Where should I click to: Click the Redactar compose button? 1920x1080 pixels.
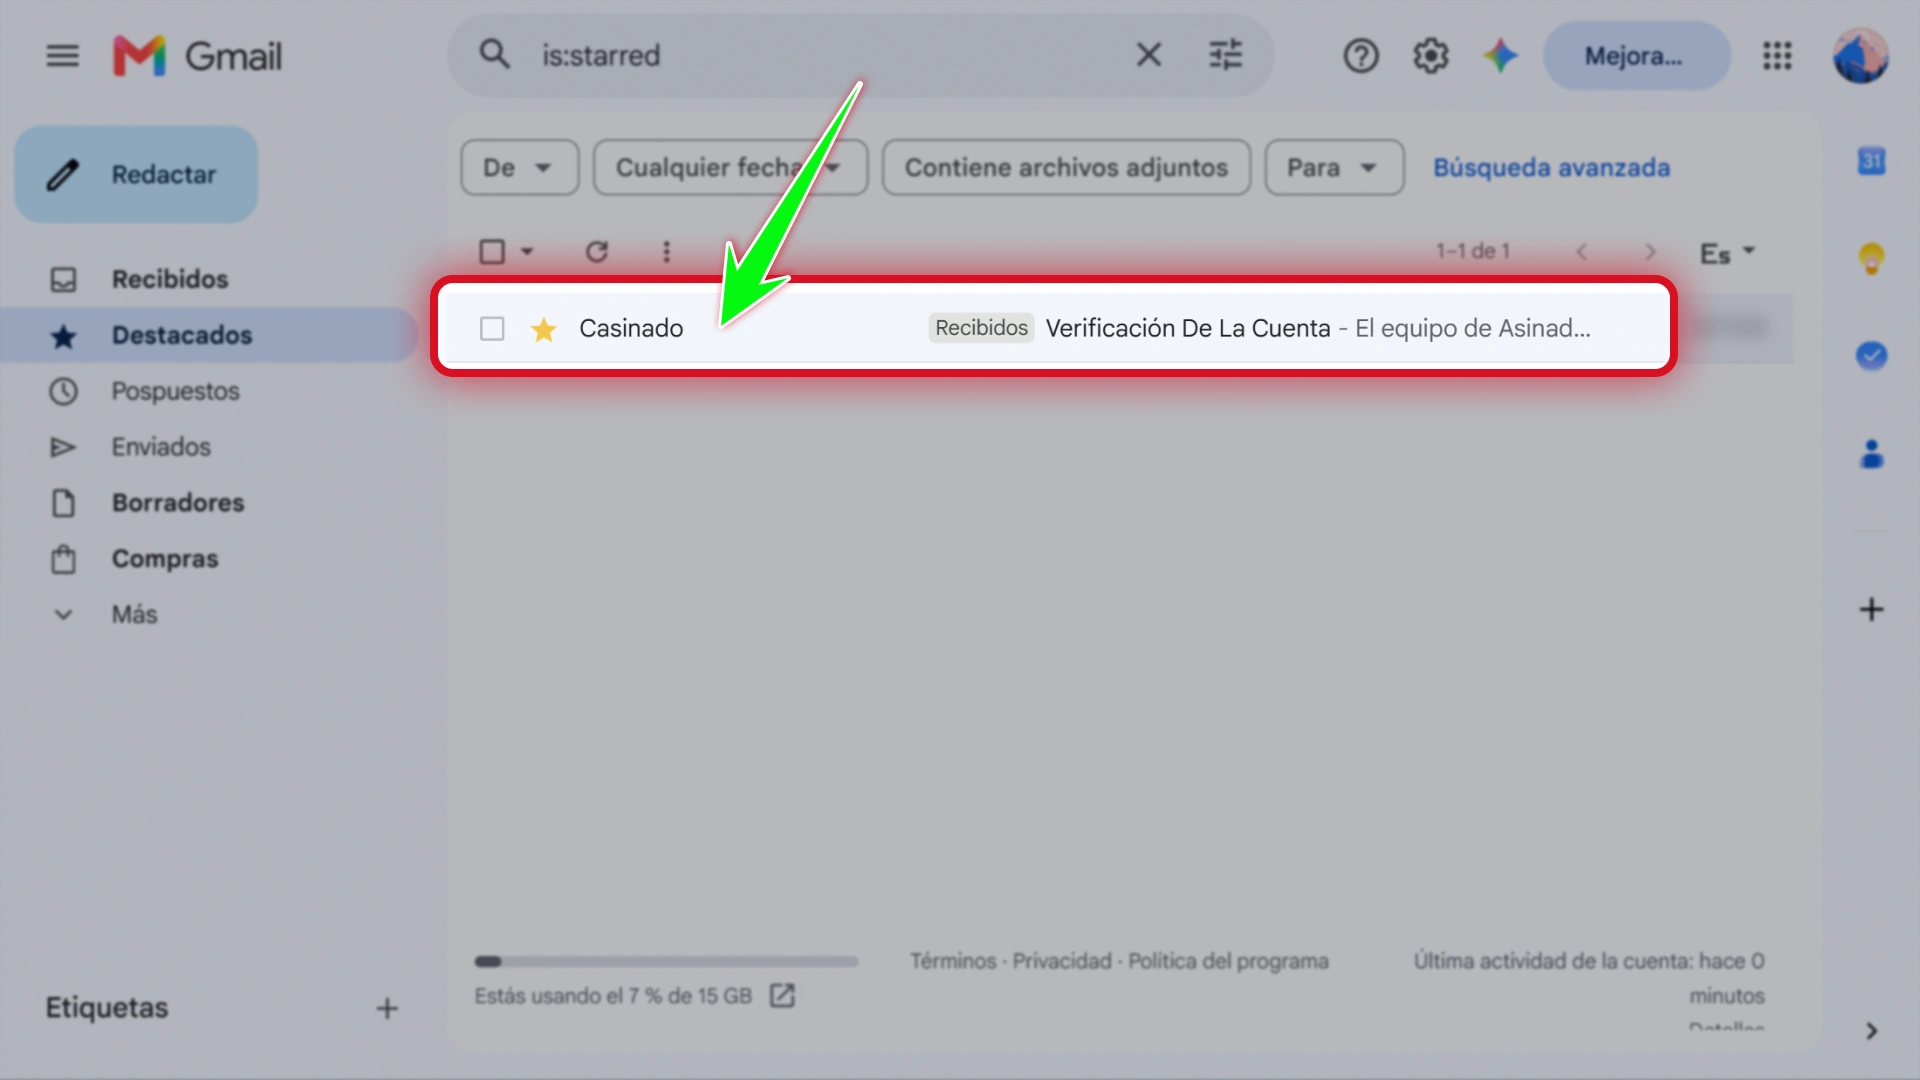[136, 174]
